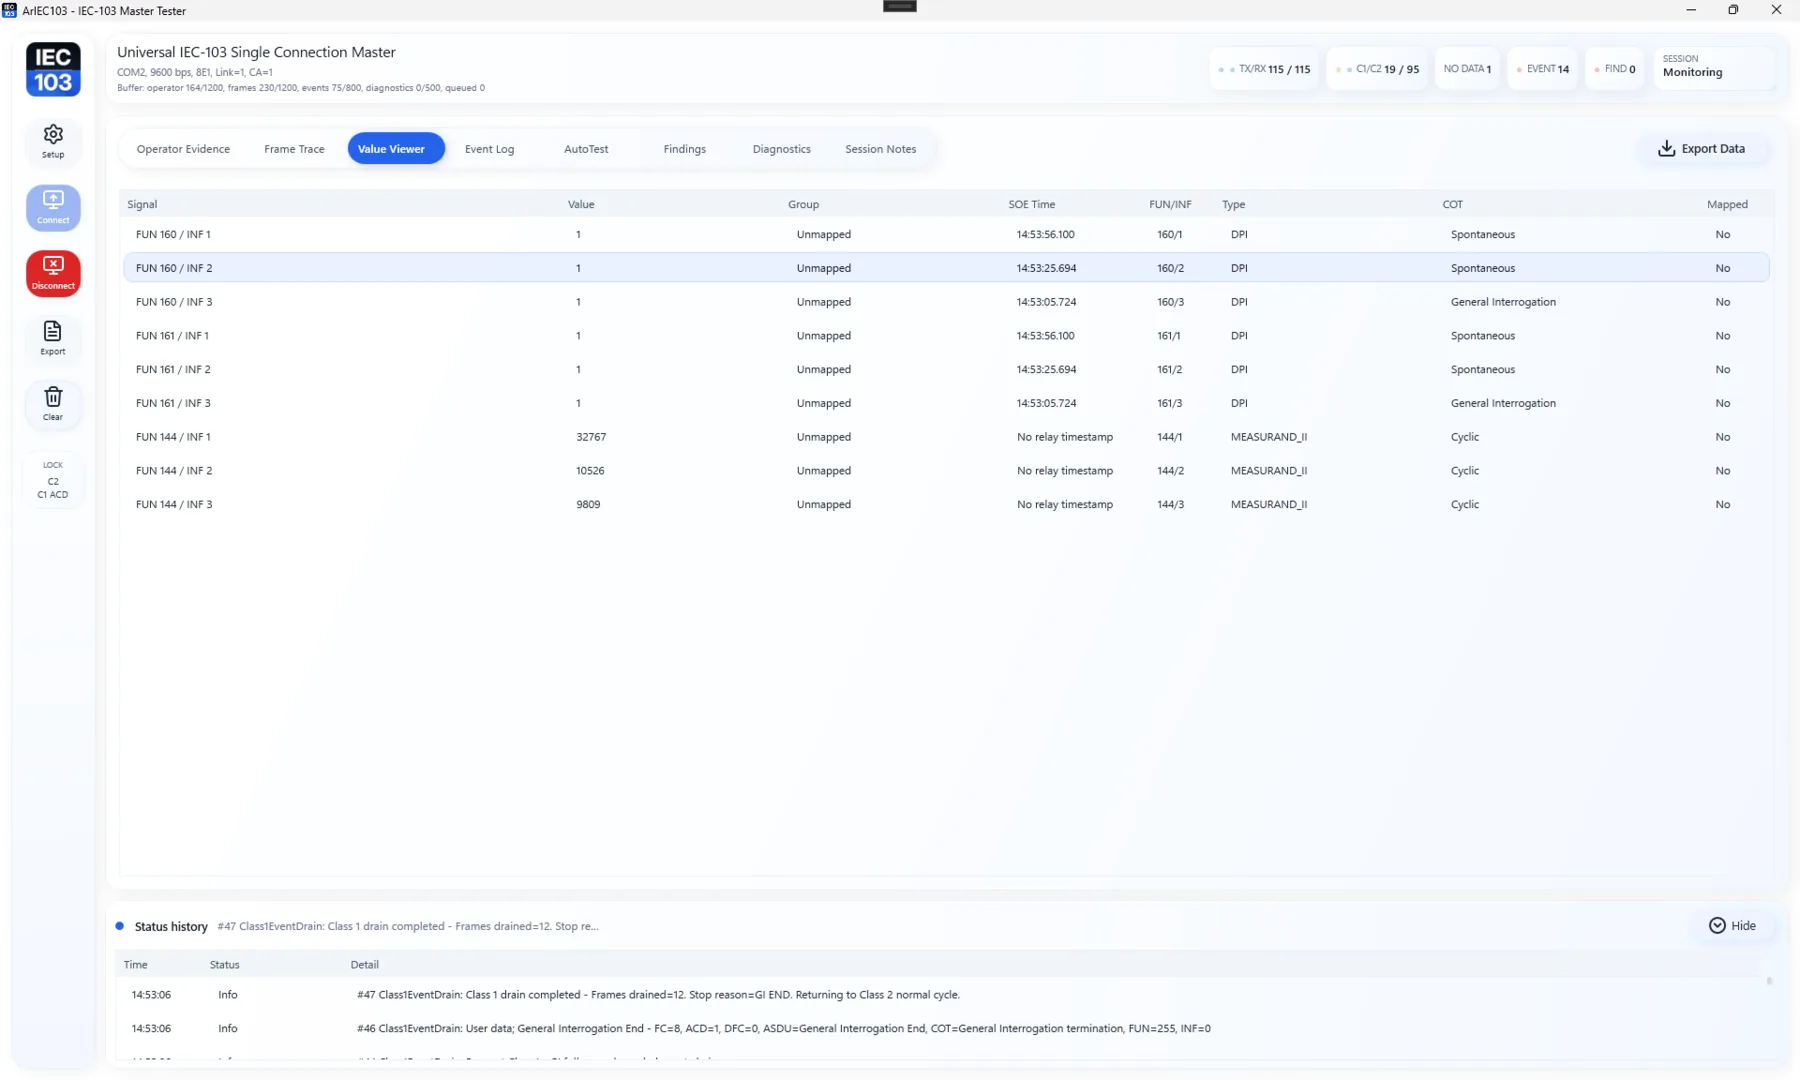Click the value 10526 cell

(x=590, y=471)
